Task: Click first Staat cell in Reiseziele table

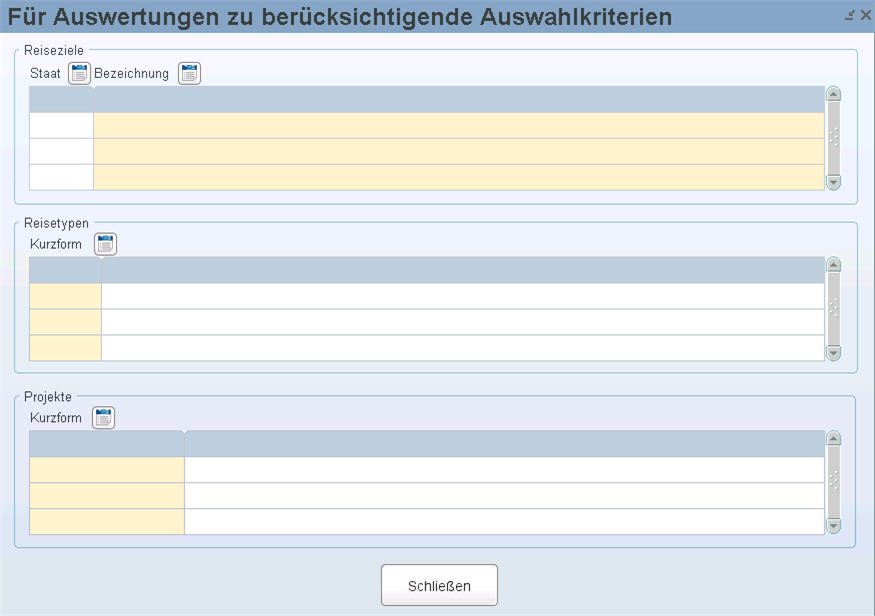Action: [x=61, y=125]
